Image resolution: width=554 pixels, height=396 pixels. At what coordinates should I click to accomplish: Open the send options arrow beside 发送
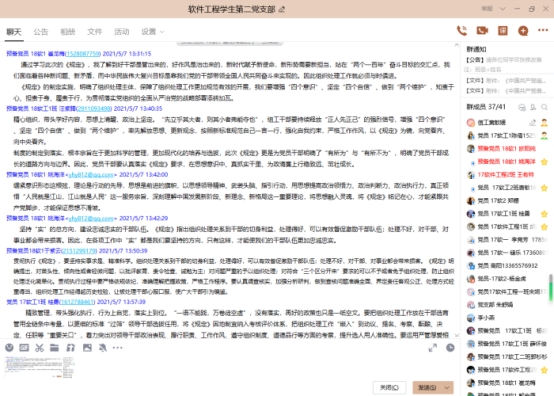pyautogui.click(x=447, y=388)
